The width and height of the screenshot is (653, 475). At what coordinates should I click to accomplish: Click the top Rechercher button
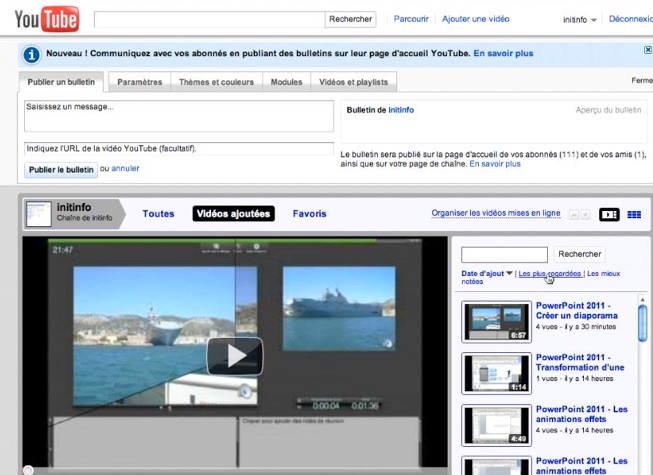coord(350,19)
